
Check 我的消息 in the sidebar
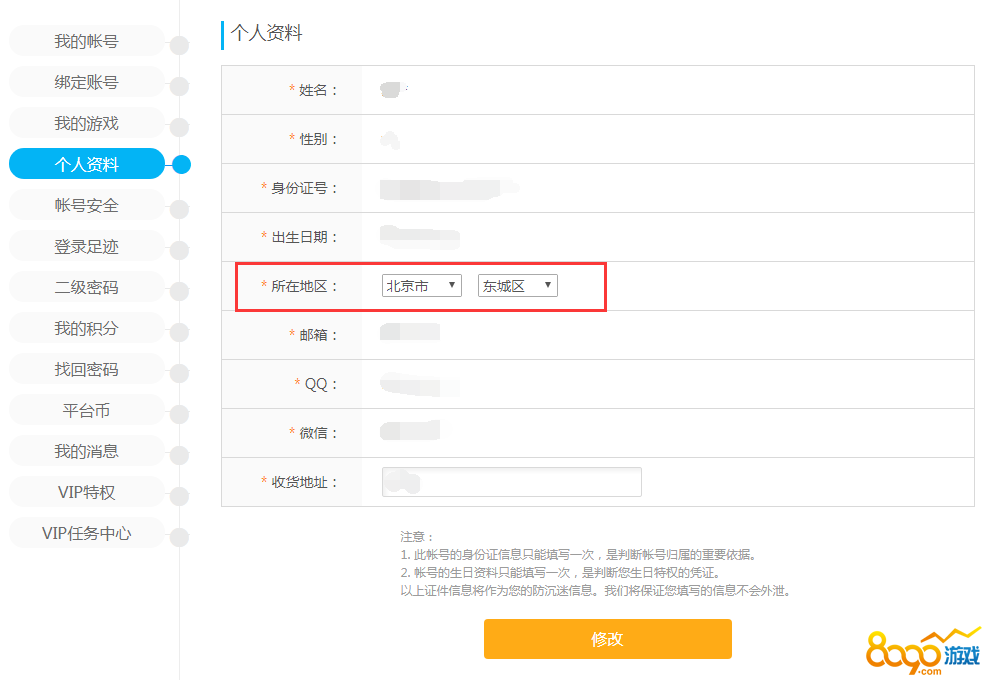86,451
